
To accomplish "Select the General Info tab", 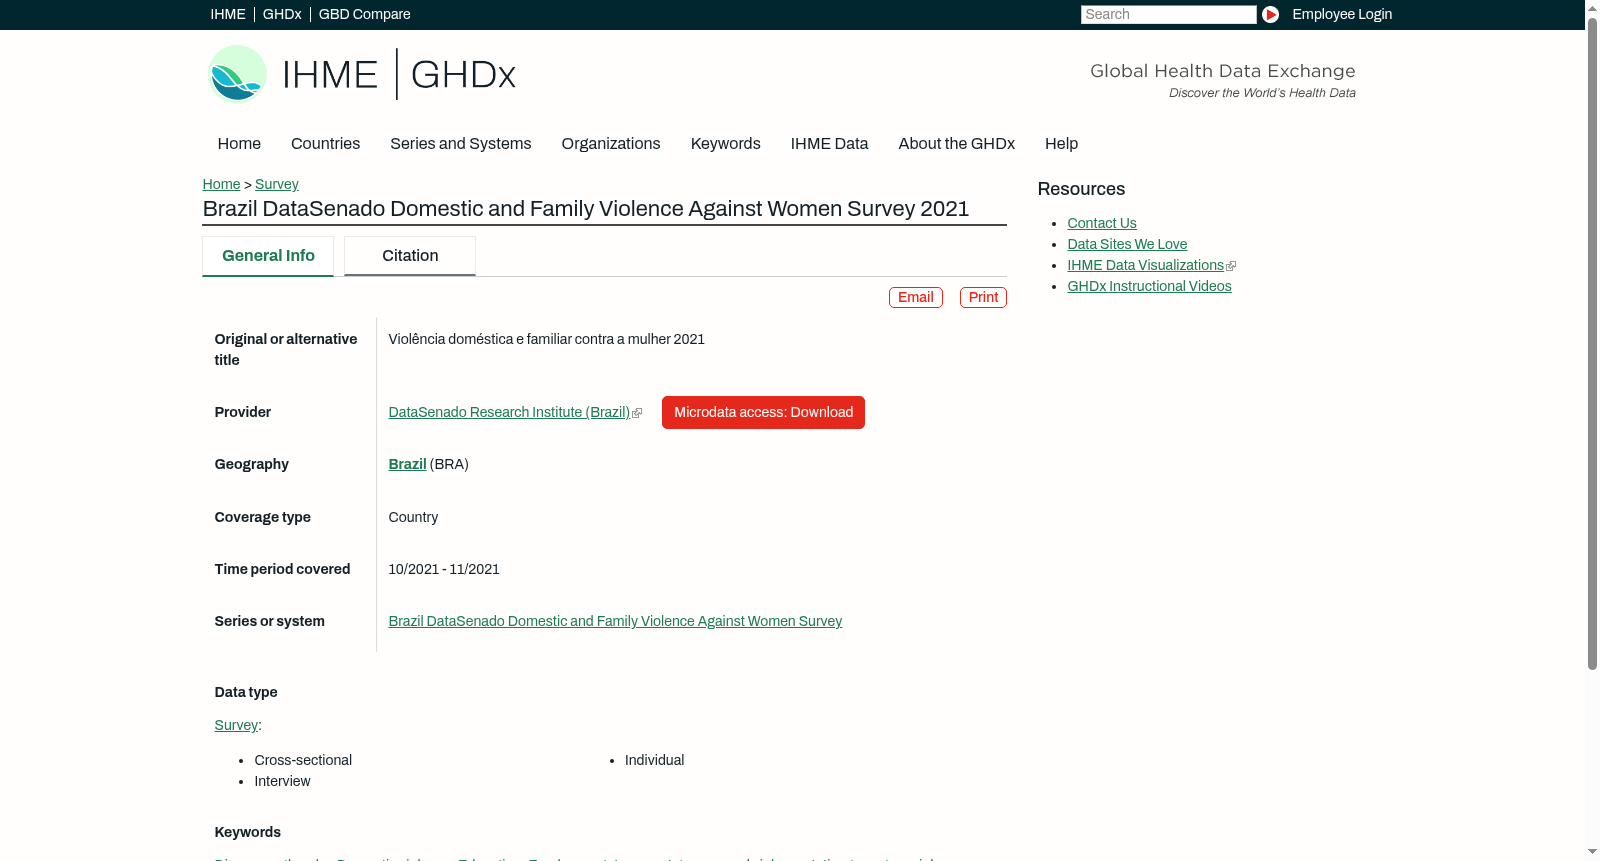I will point(268,256).
